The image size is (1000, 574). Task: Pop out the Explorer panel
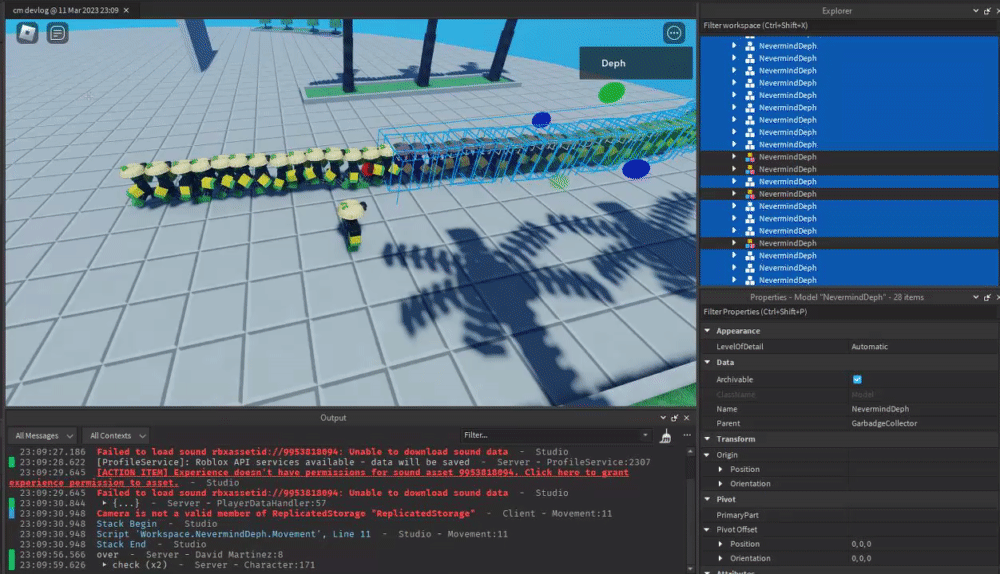(x=987, y=11)
